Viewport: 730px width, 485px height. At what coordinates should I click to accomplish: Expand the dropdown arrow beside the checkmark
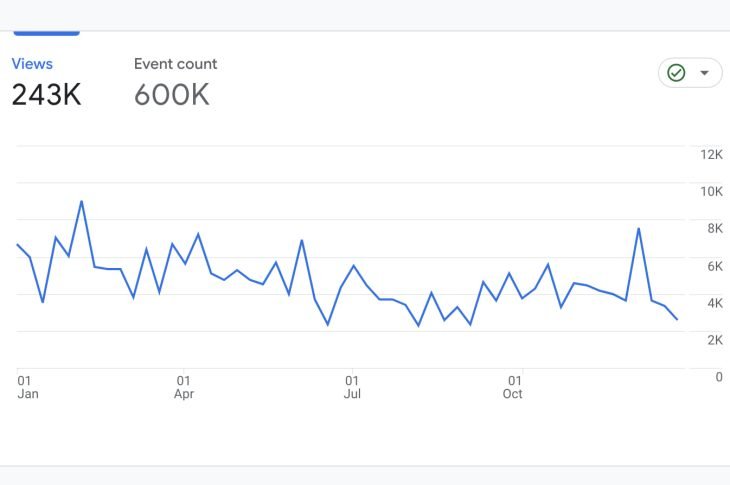(704, 73)
